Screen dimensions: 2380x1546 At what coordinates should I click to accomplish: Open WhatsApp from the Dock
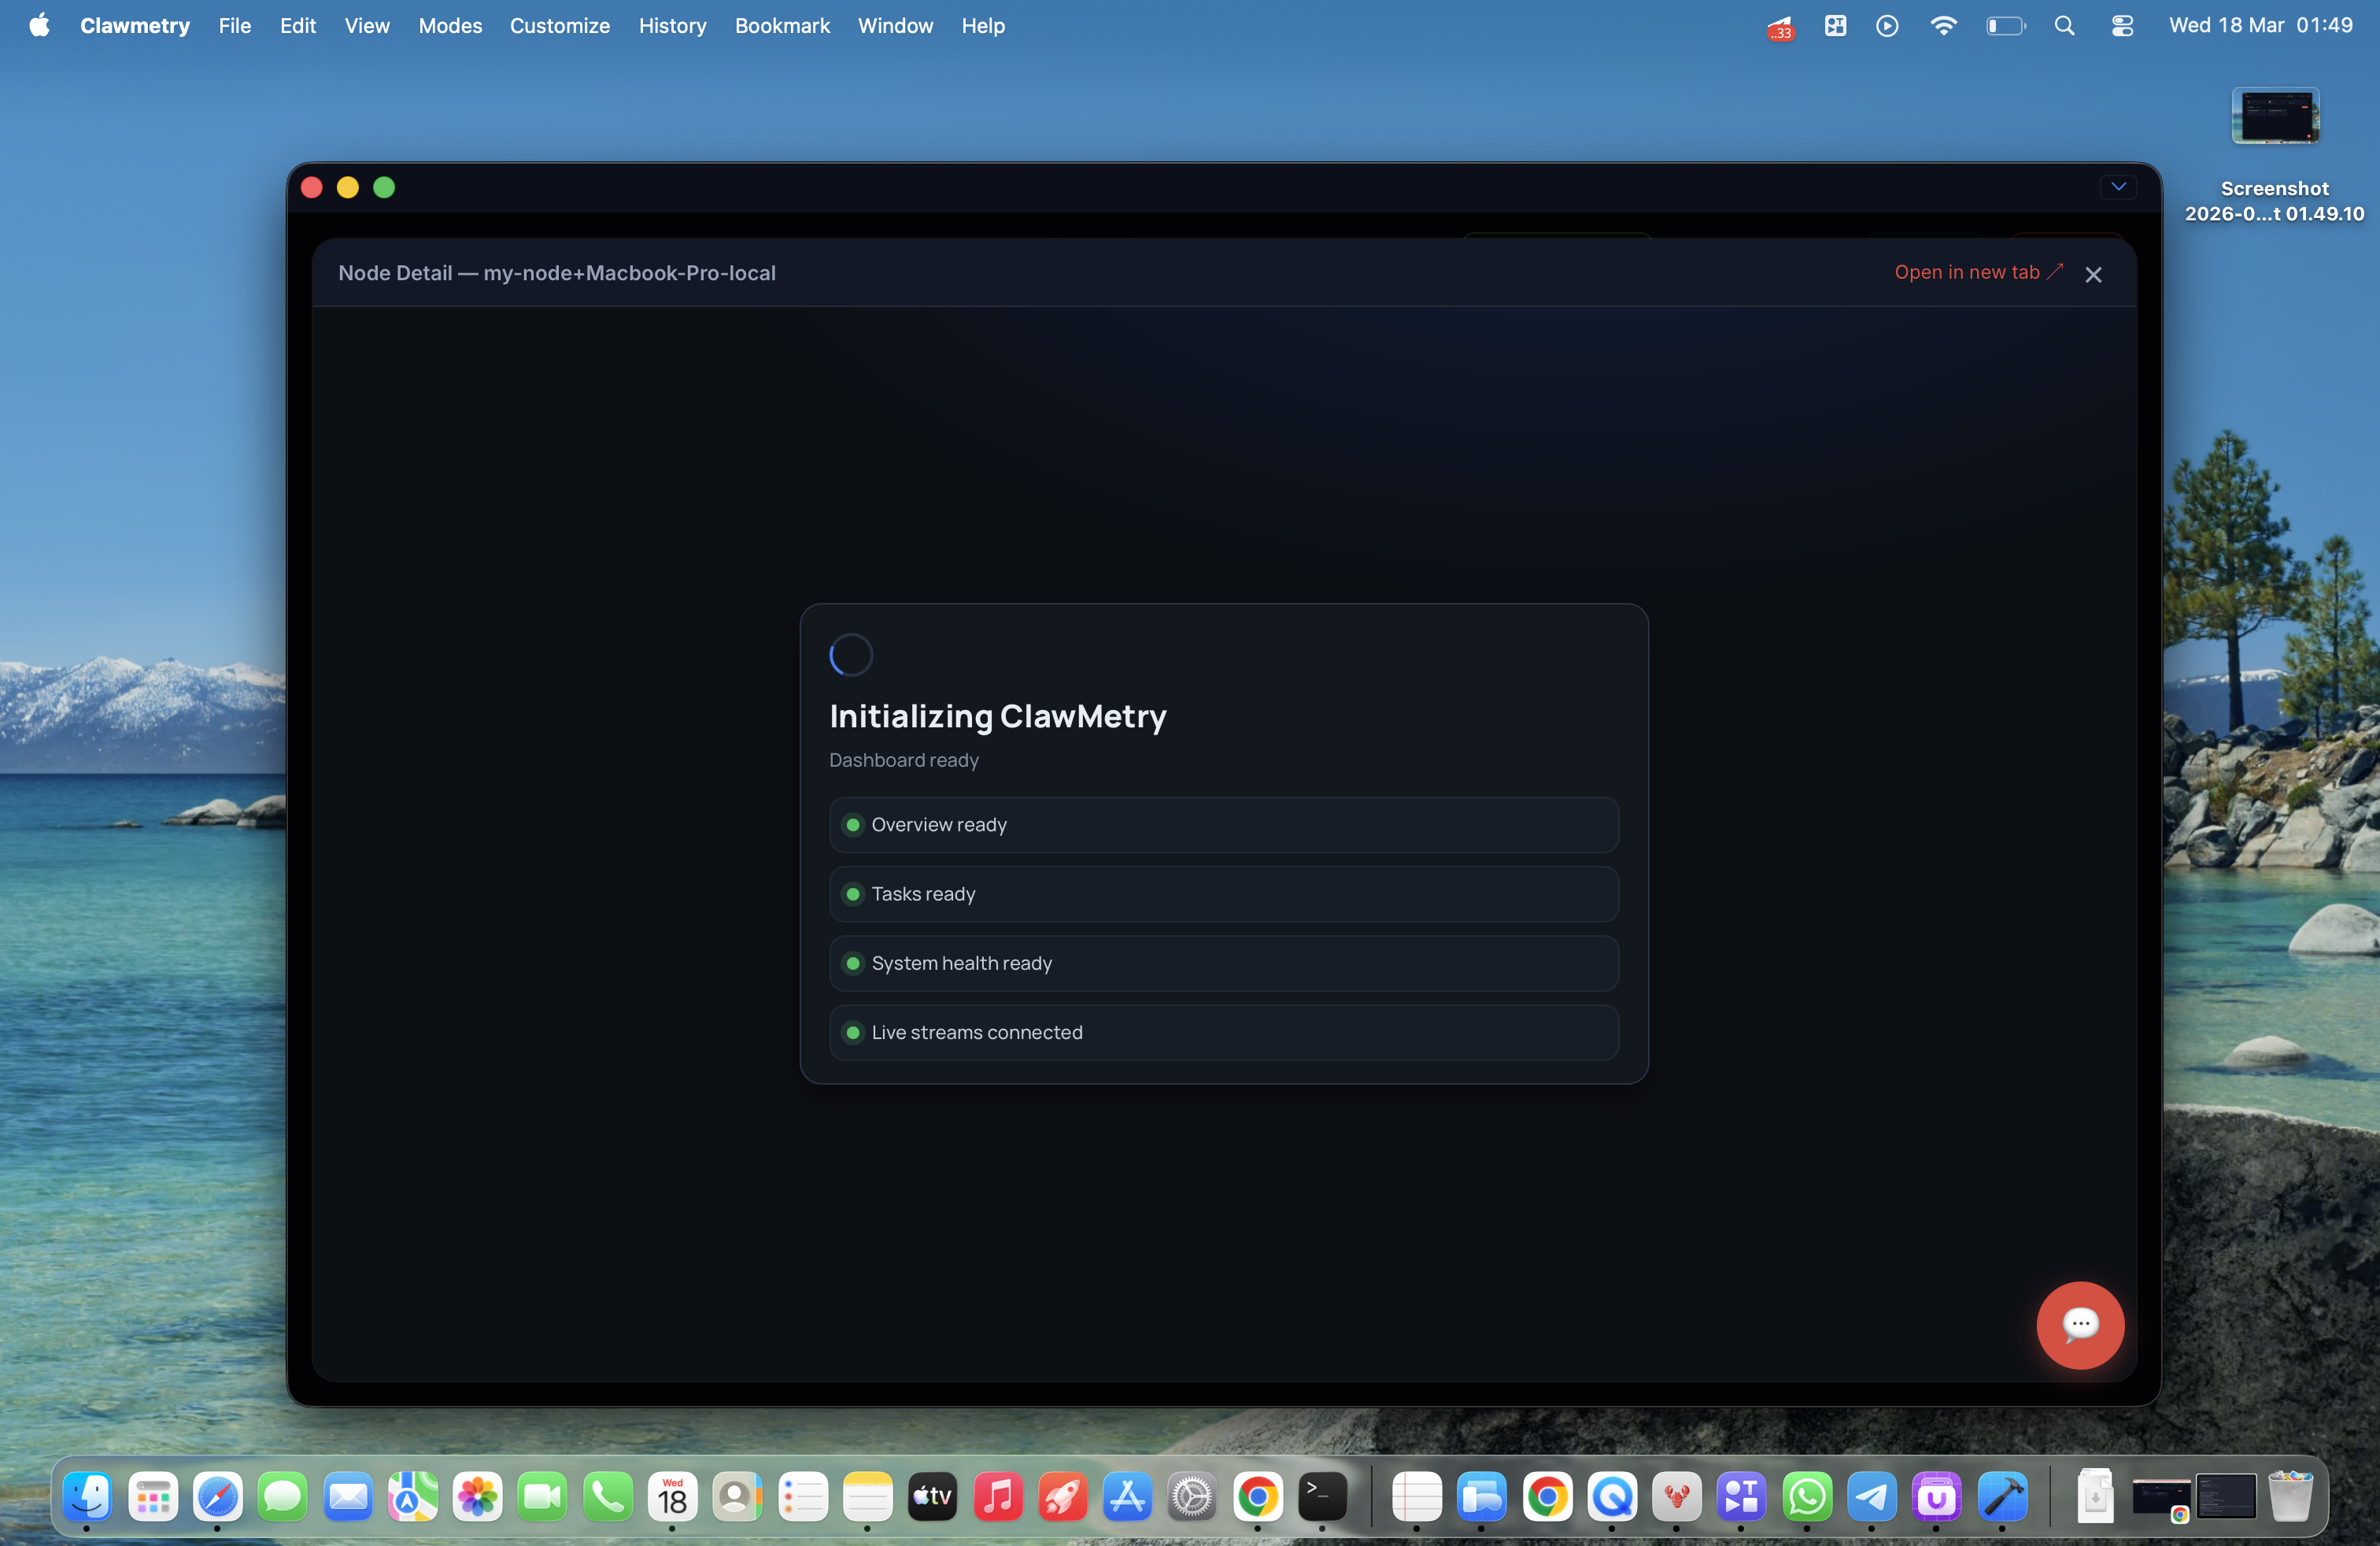[x=1807, y=1497]
